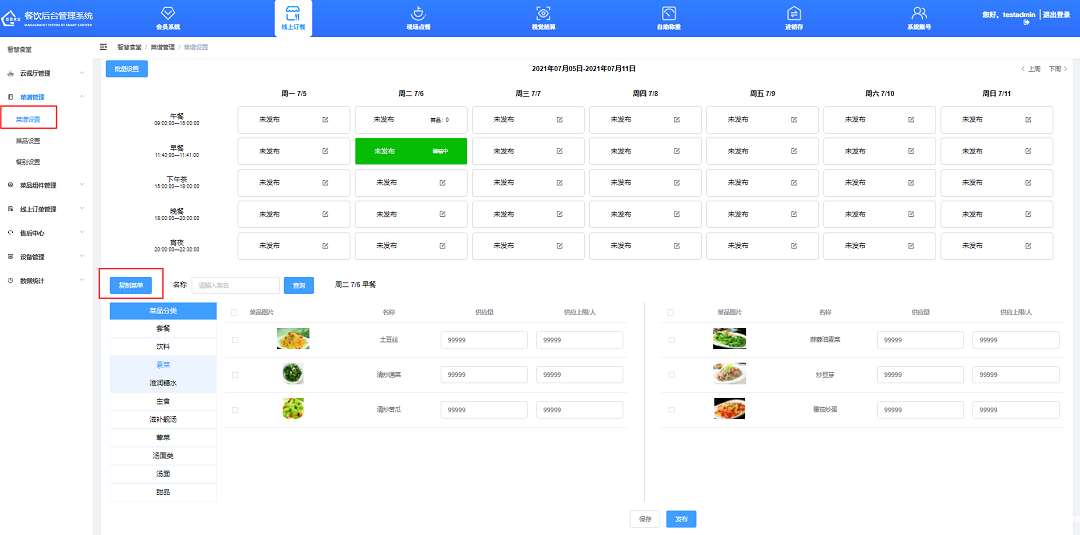Expand 云餐厅管理 sidebar menu

point(45,73)
